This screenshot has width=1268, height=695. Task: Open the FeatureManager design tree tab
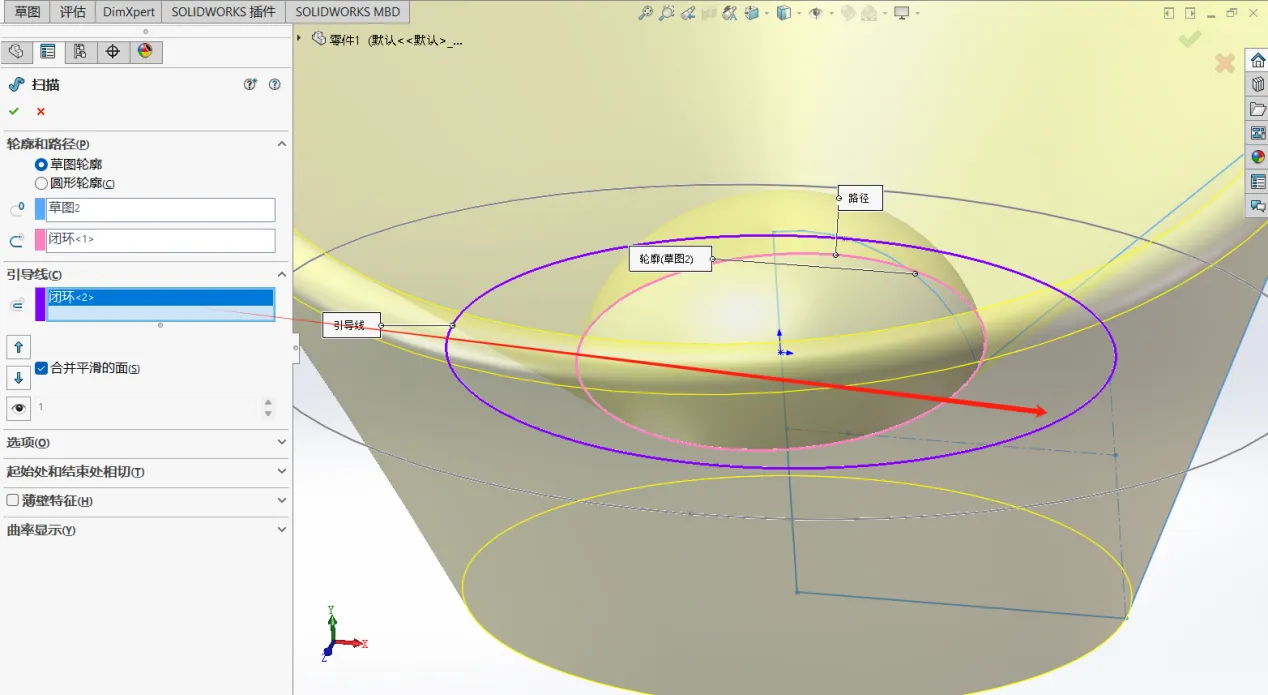(x=15, y=52)
